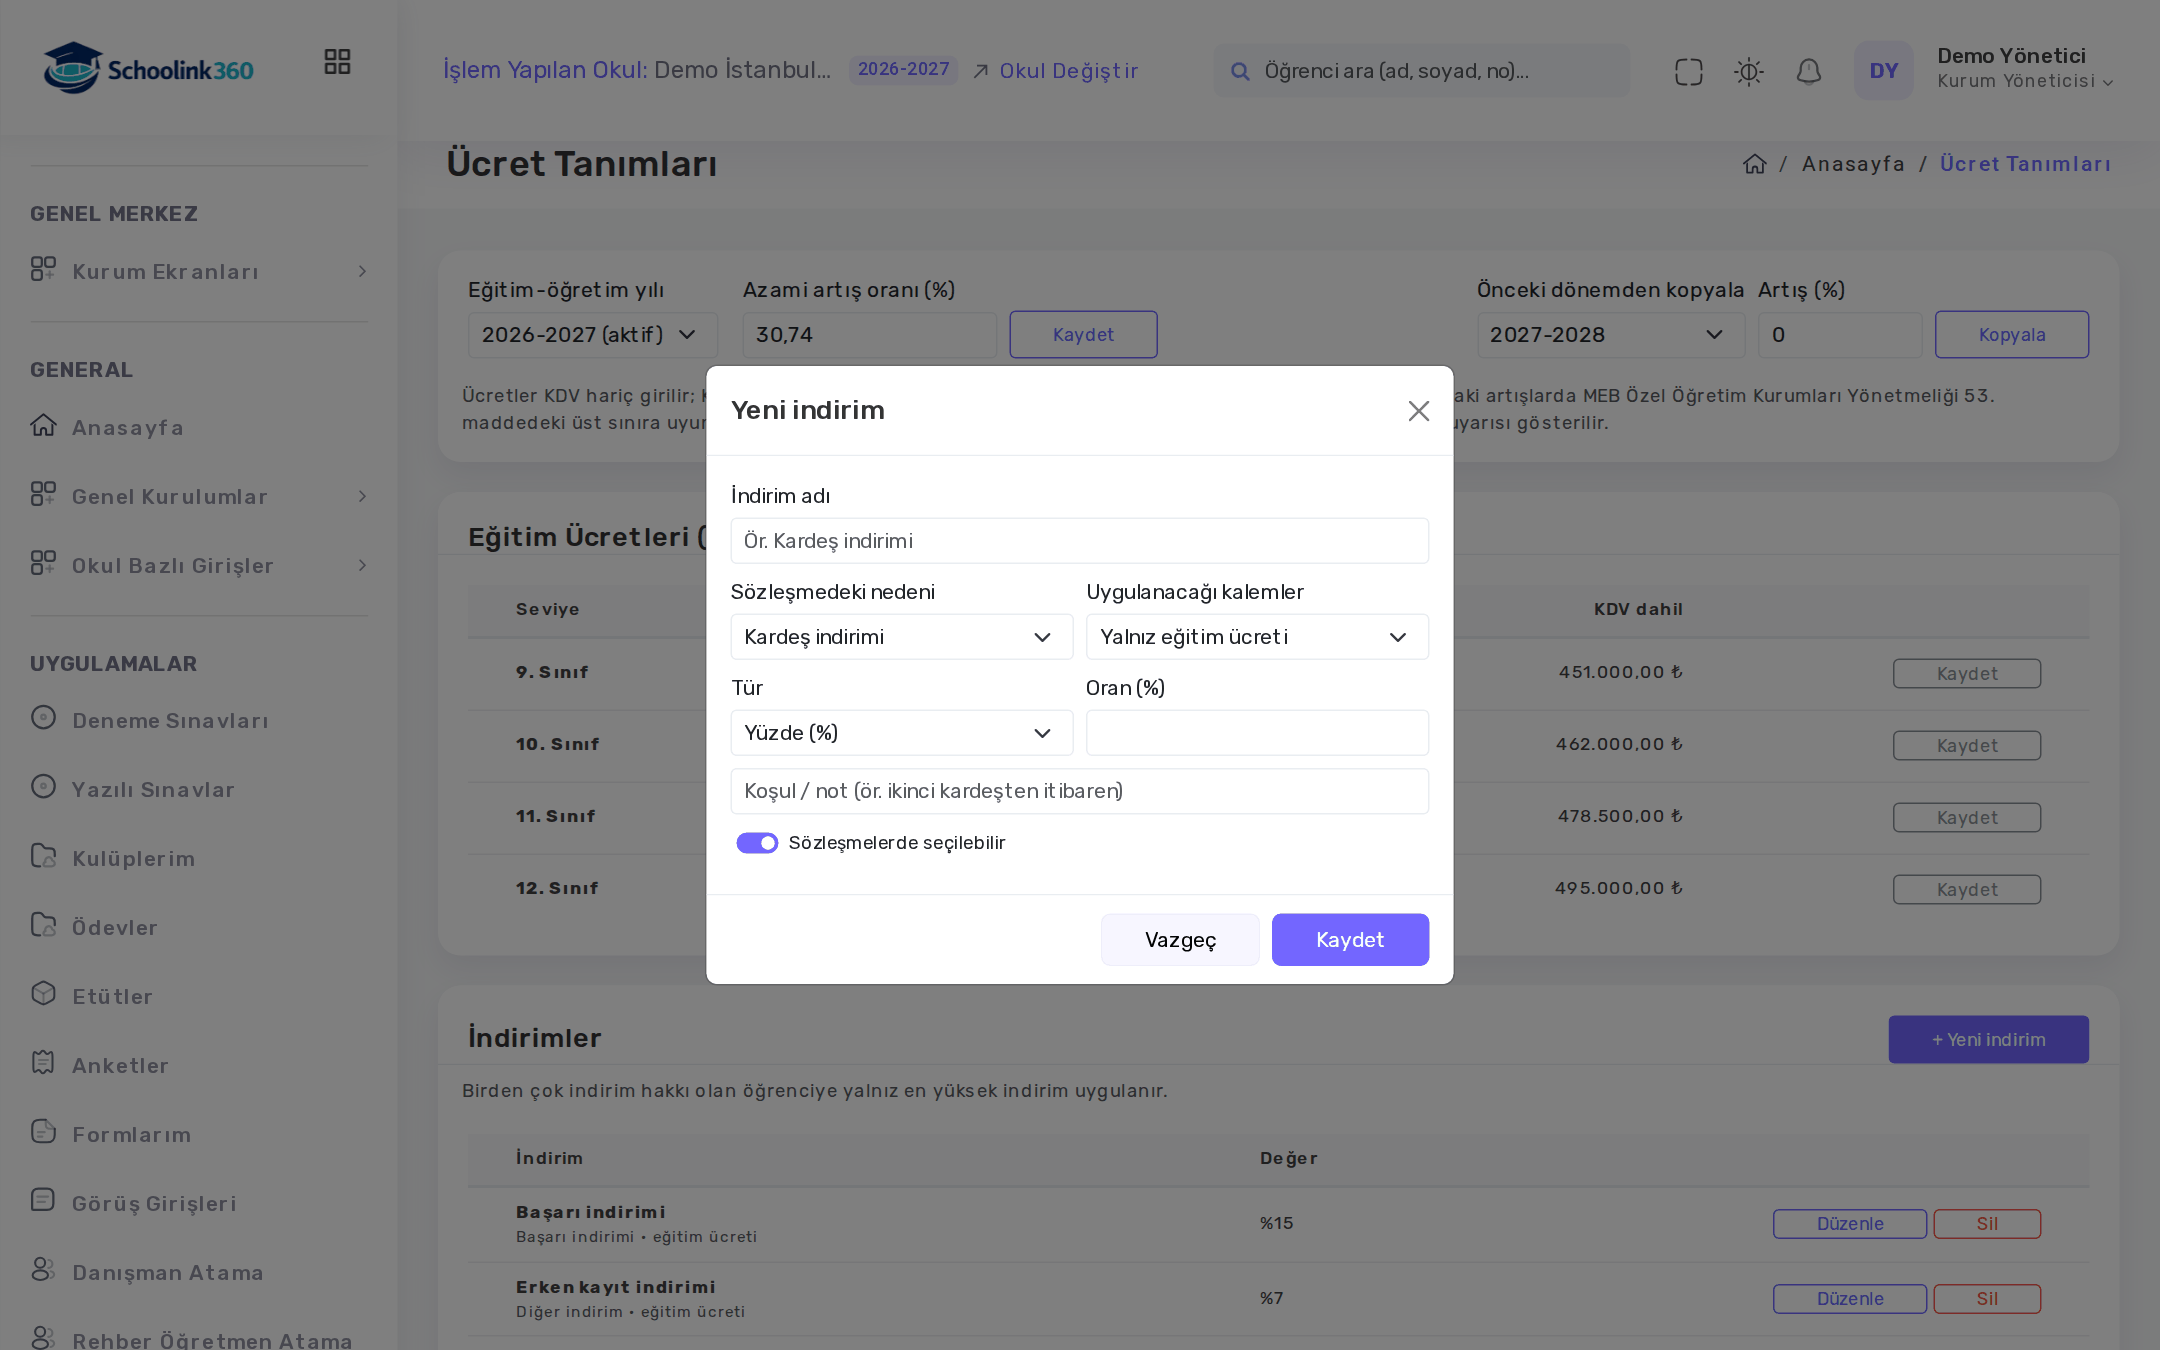This screenshot has width=2160, height=1350.
Task: Click the search magnifier icon
Action: coord(1240,71)
